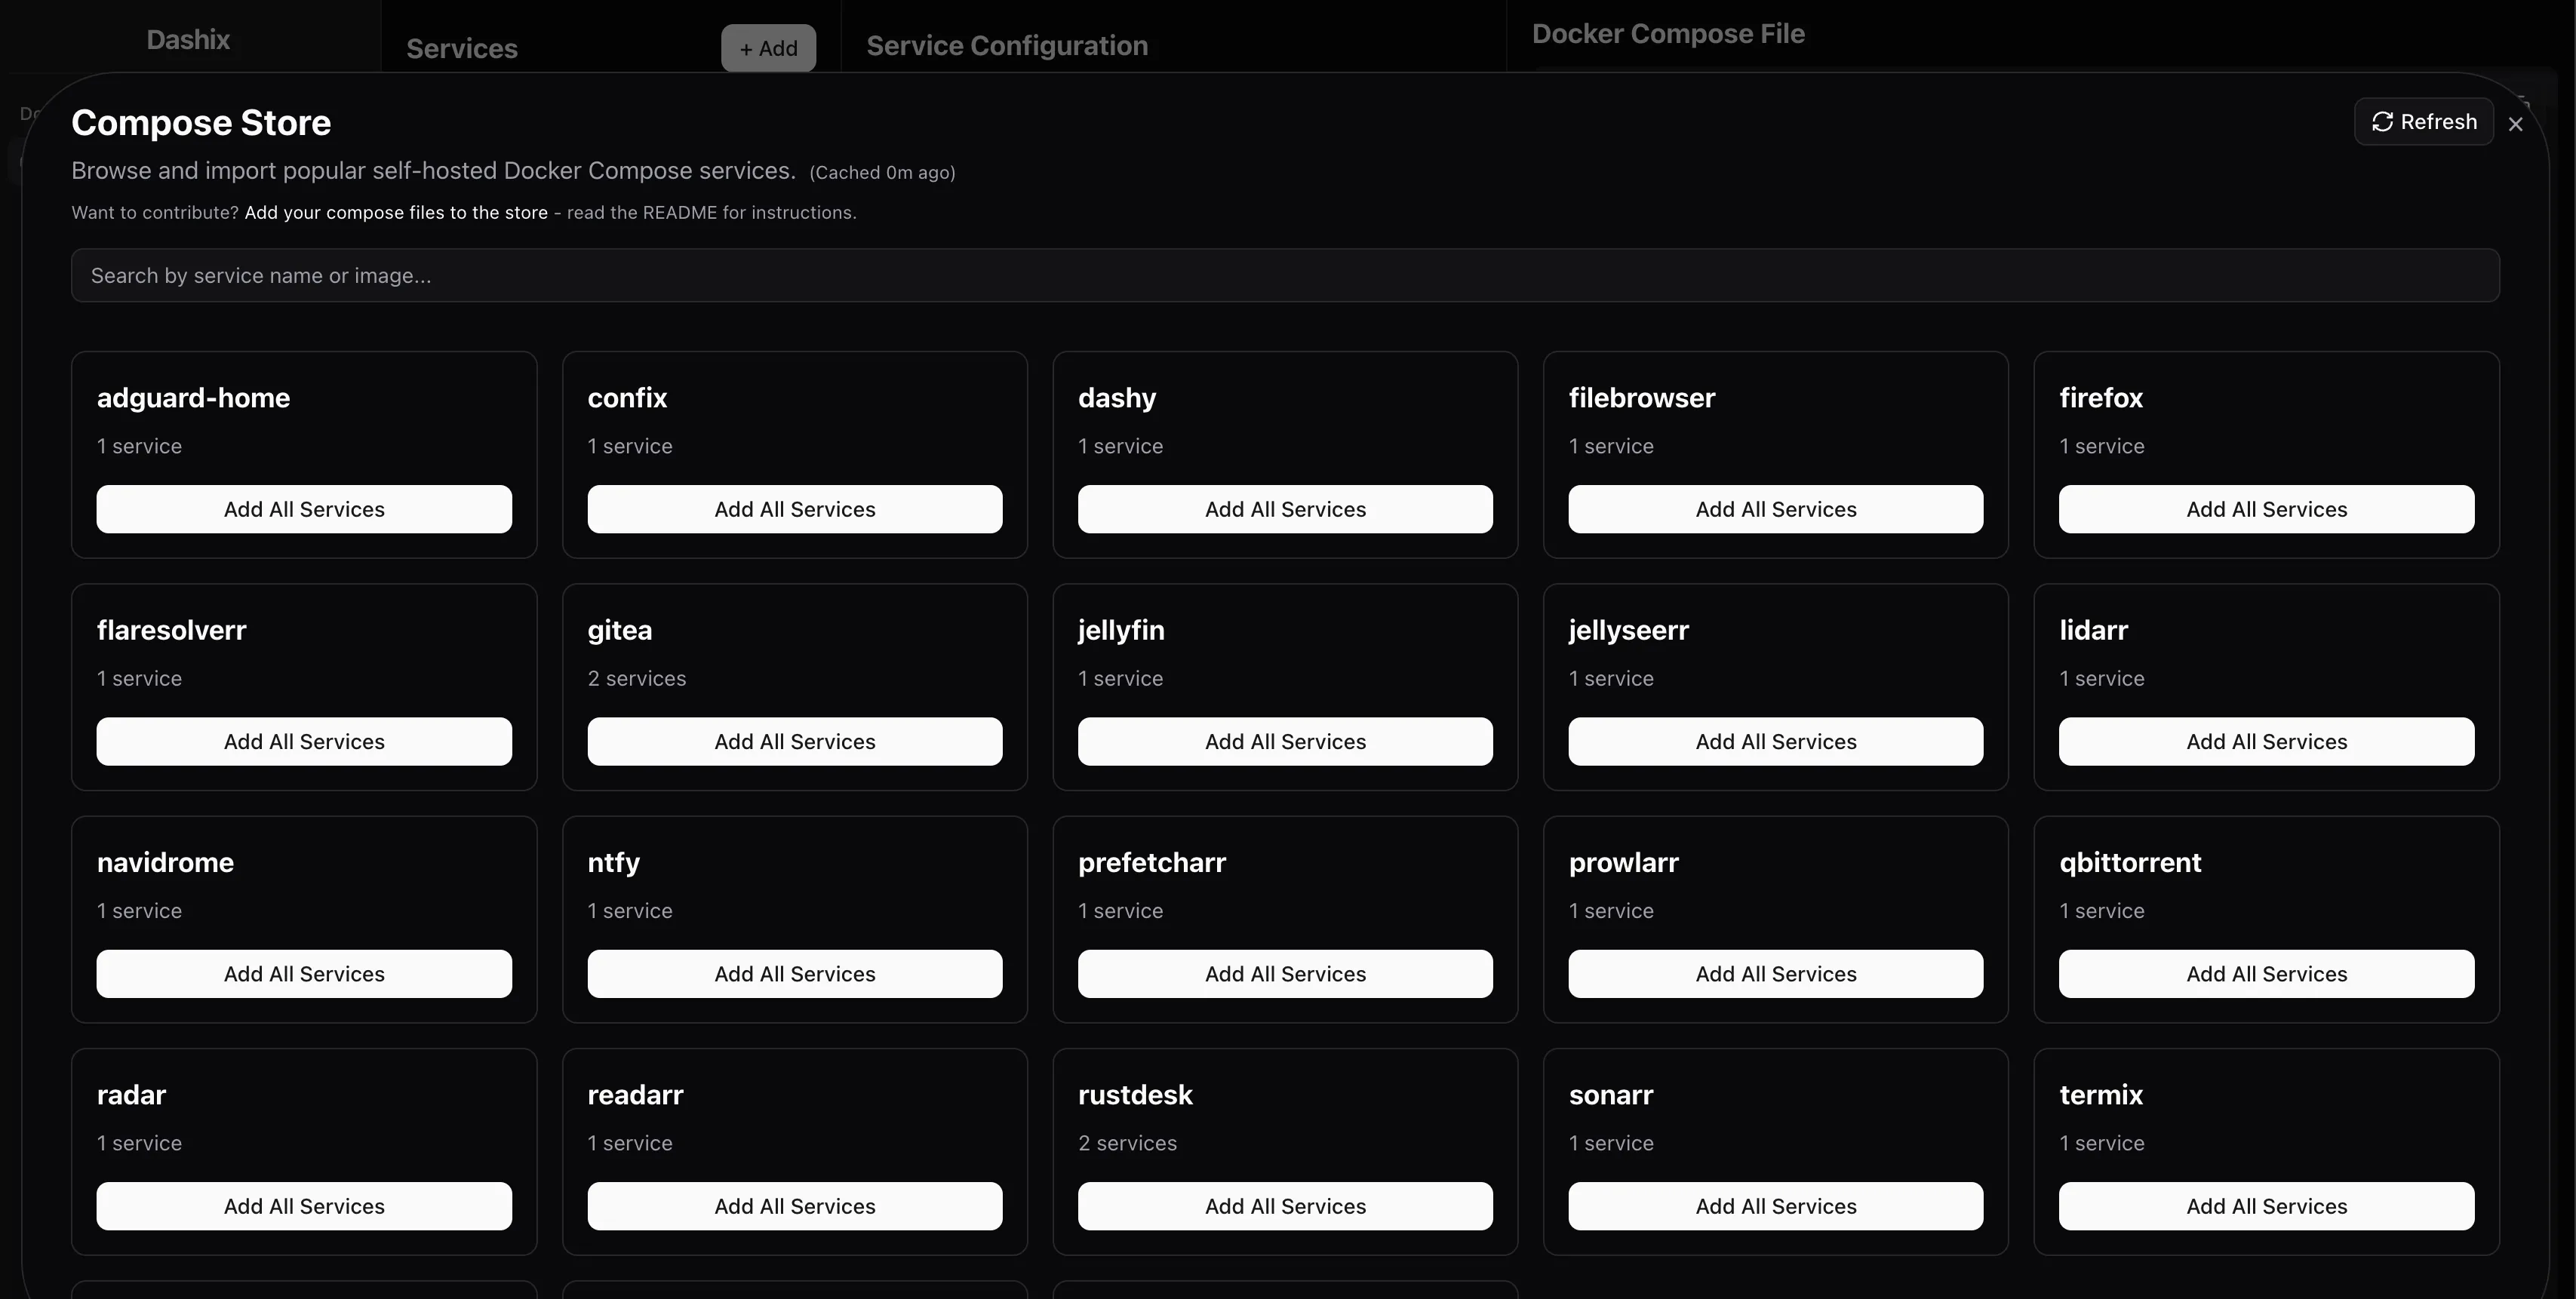Screen dimensions: 2576x1299
Task: Add all services for lidarr
Action: pos(2266,742)
